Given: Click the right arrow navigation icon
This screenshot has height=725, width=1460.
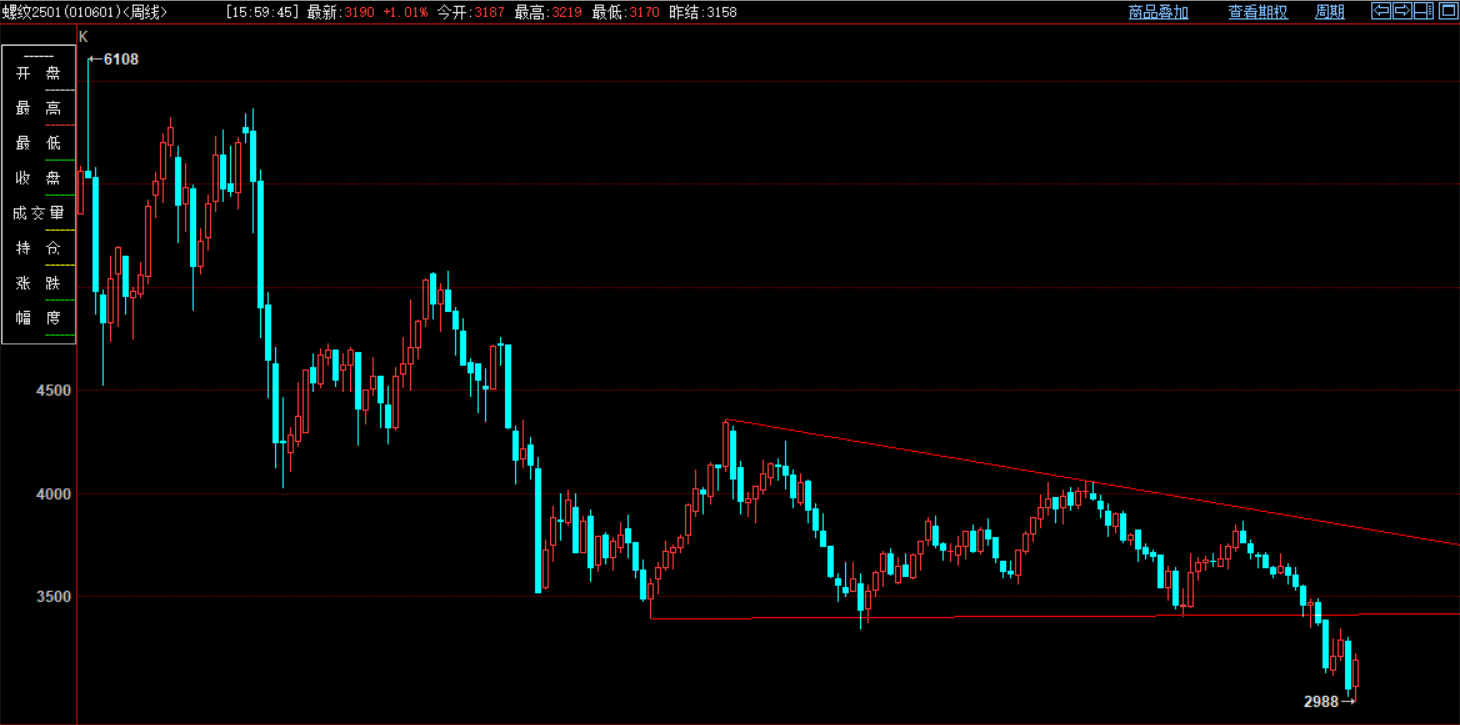Looking at the screenshot, I should (1402, 11).
